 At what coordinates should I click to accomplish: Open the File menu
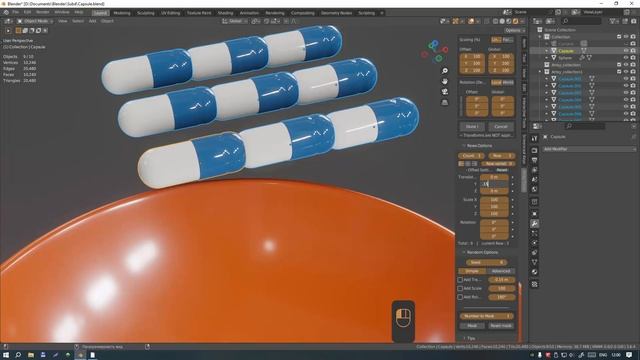click(x=16, y=13)
